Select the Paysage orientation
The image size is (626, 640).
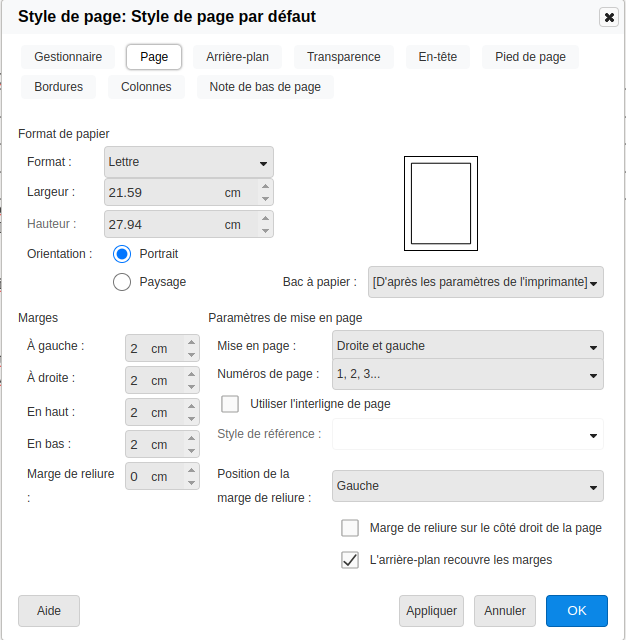click(x=123, y=282)
